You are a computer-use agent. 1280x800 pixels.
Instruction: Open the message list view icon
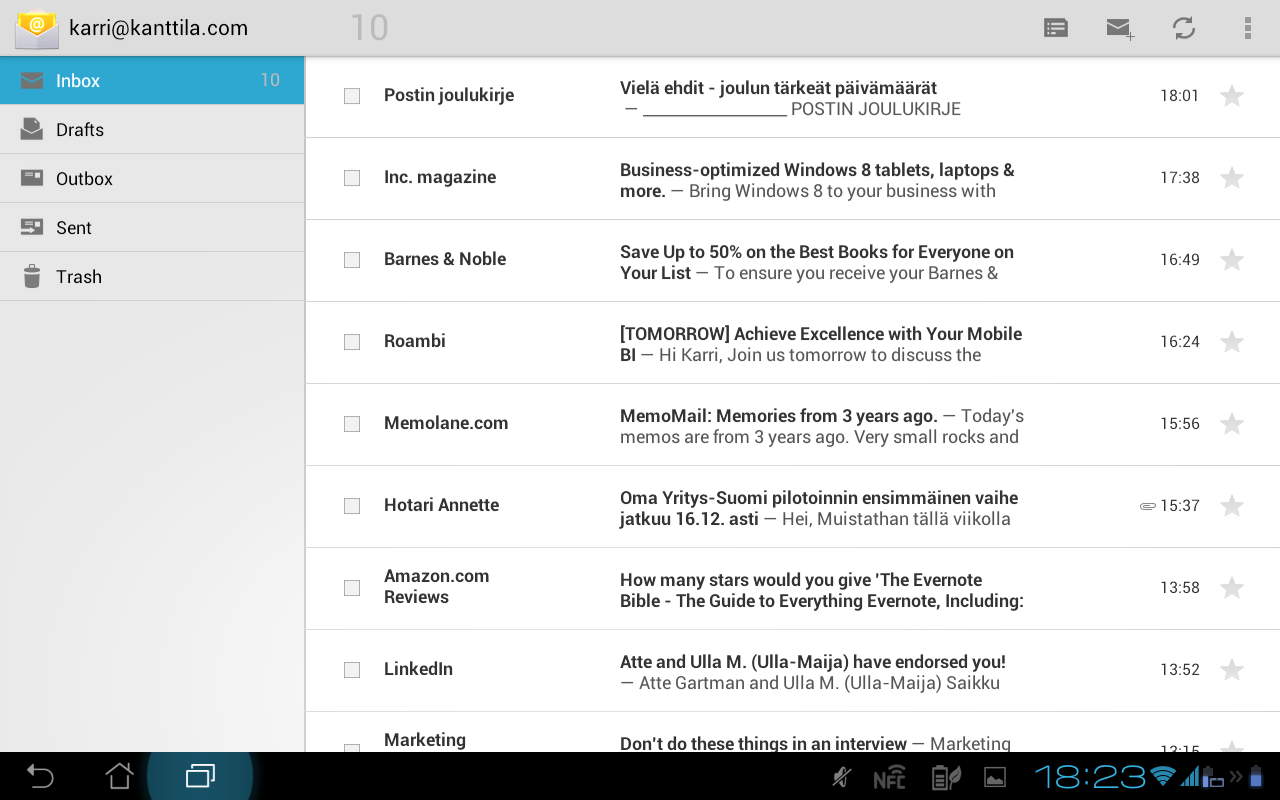1056,28
